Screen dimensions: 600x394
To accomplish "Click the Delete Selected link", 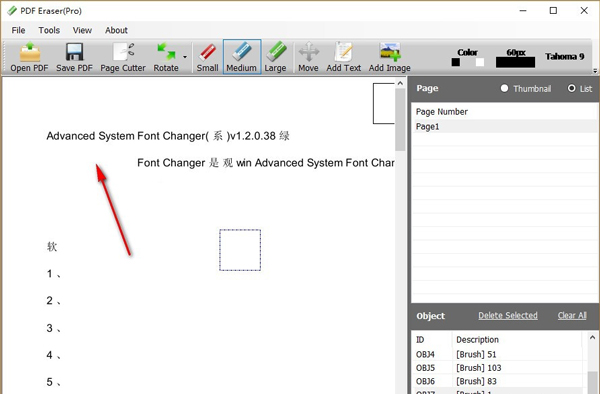I will click(508, 316).
